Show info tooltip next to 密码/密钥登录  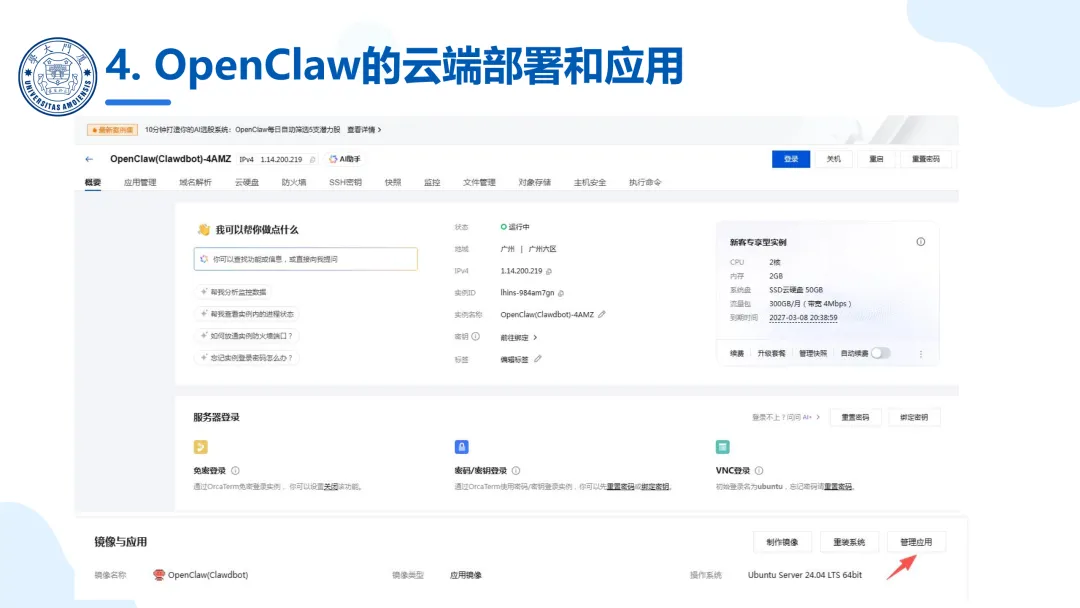pyautogui.click(x=516, y=471)
